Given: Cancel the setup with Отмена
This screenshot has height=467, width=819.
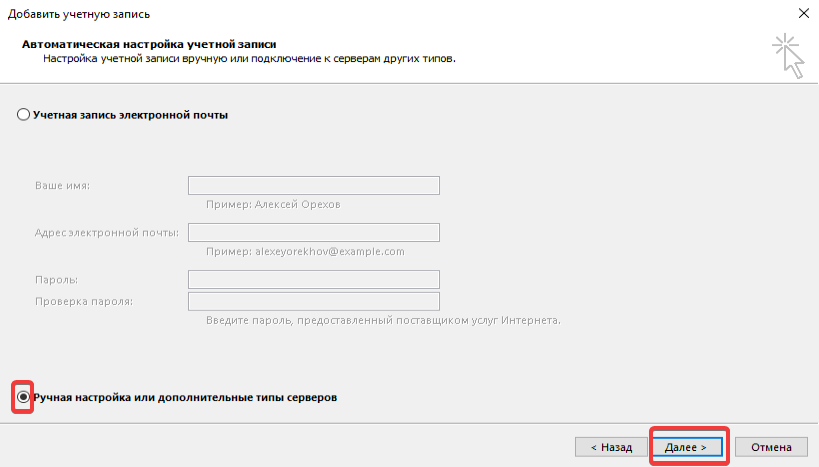Looking at the screenshot, I should coord(771,447).
